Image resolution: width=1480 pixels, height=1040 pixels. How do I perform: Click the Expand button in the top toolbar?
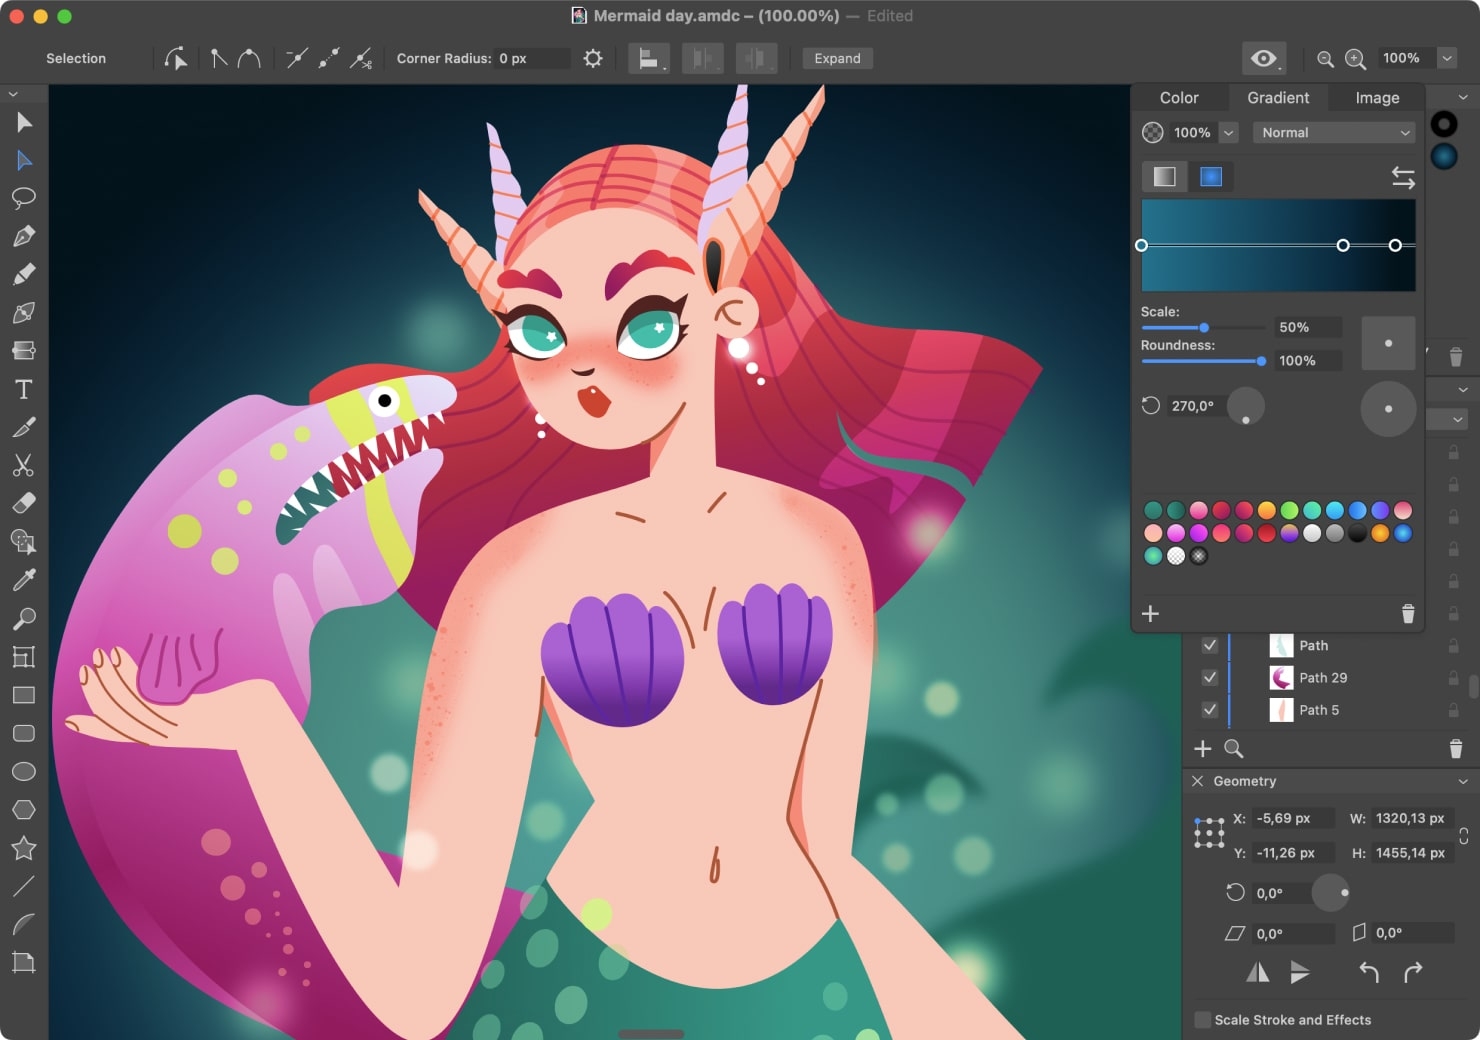[x=837, y=59]
